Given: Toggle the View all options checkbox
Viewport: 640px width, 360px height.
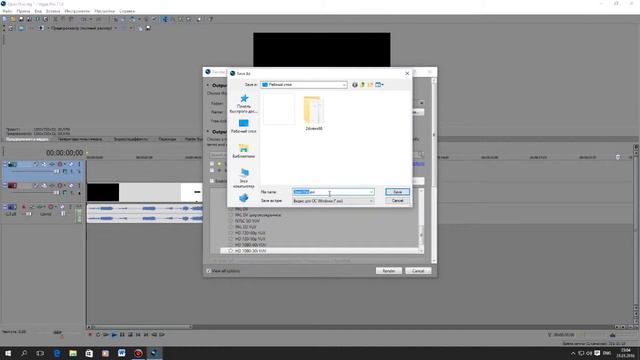Looking at the screenshot, I should (x=209, y=271).
